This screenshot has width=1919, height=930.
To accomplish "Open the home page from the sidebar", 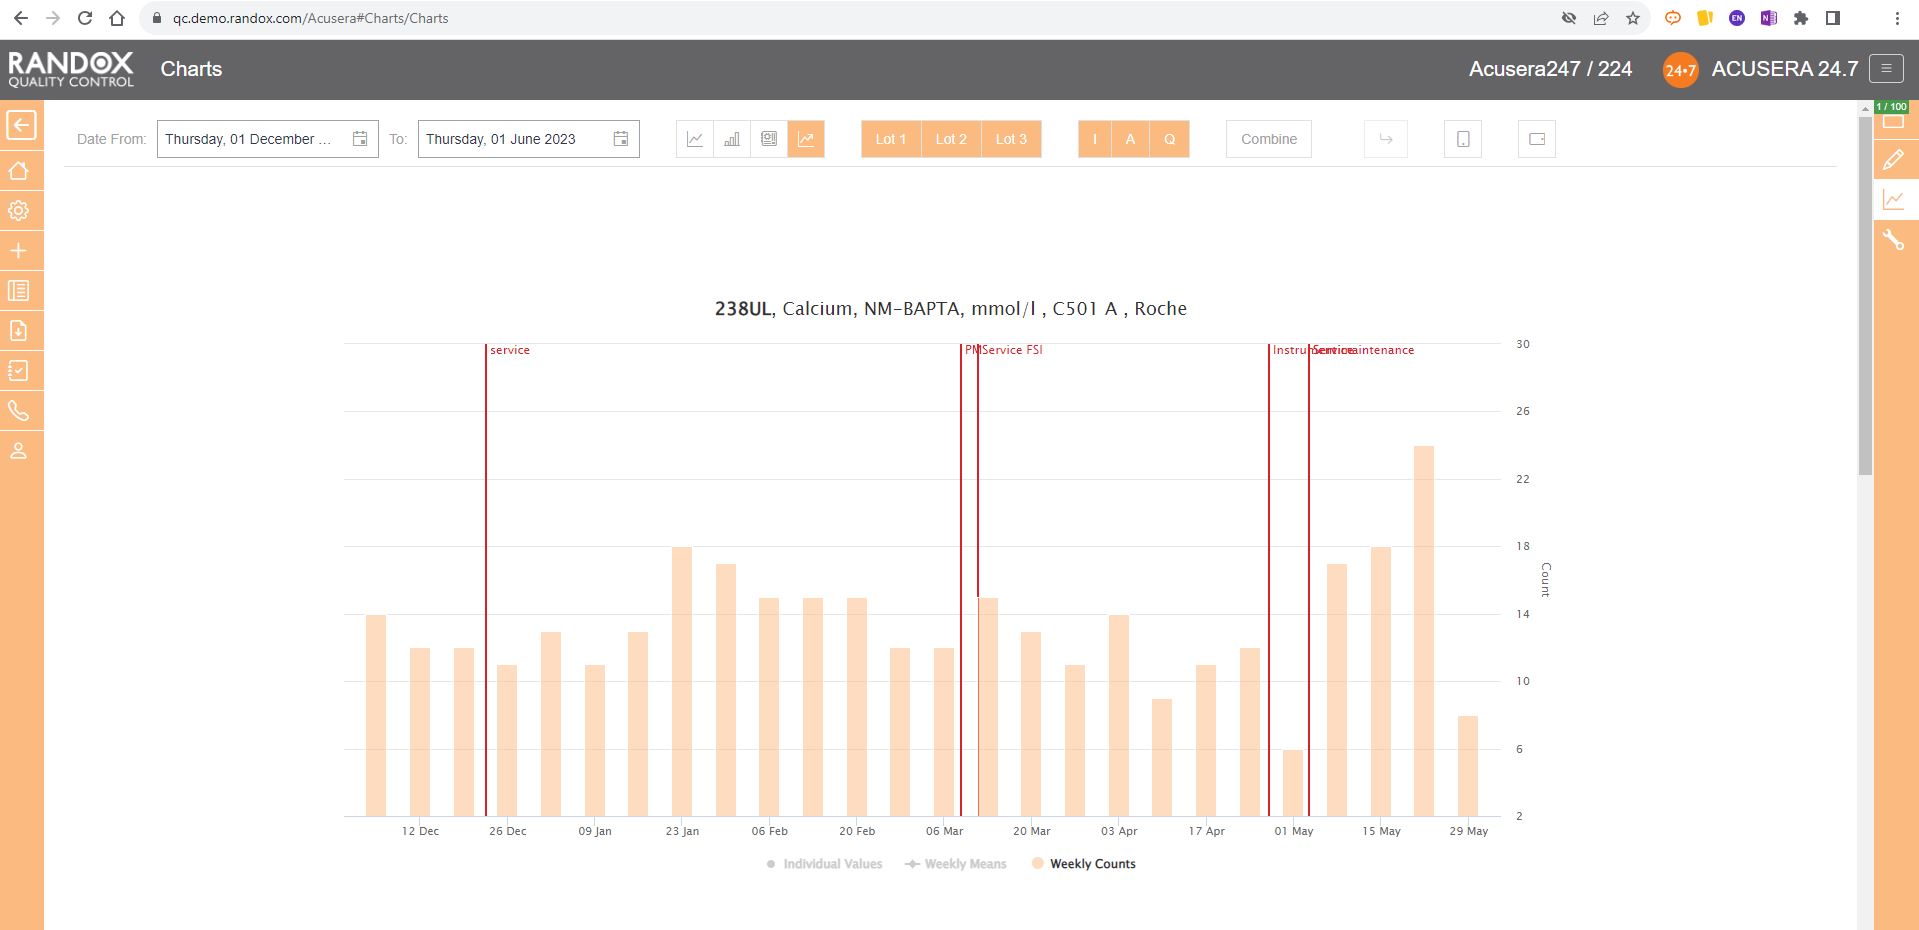I will tap(19, 171).
